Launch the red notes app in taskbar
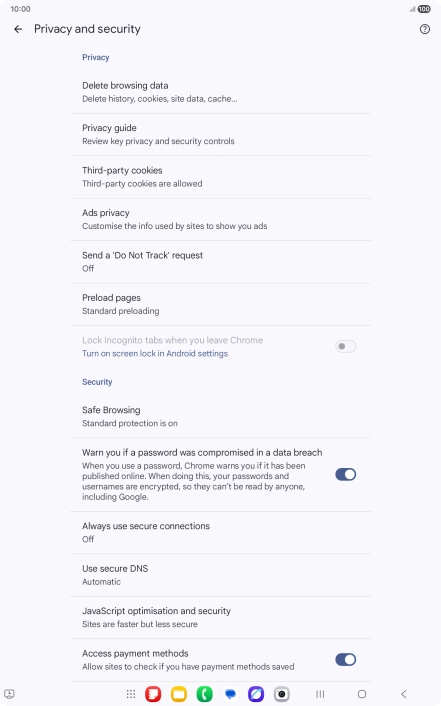441x706 pixels. (x=153, y=694)
